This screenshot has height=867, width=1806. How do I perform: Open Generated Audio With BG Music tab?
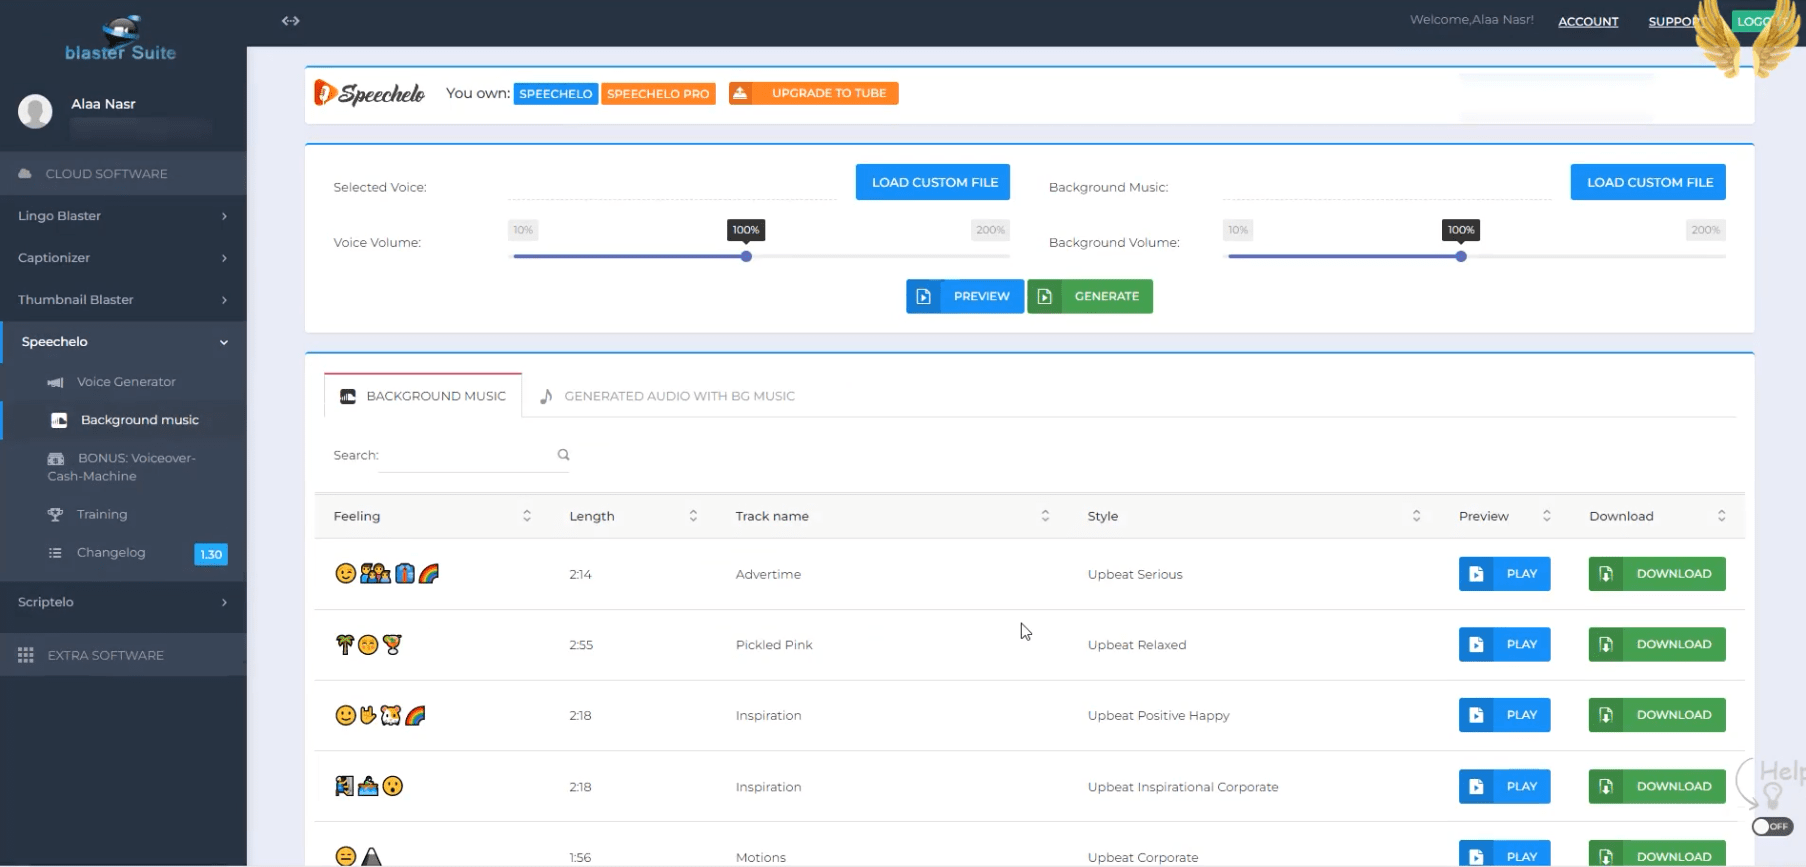pyautogui.click(x=667, y=396)
